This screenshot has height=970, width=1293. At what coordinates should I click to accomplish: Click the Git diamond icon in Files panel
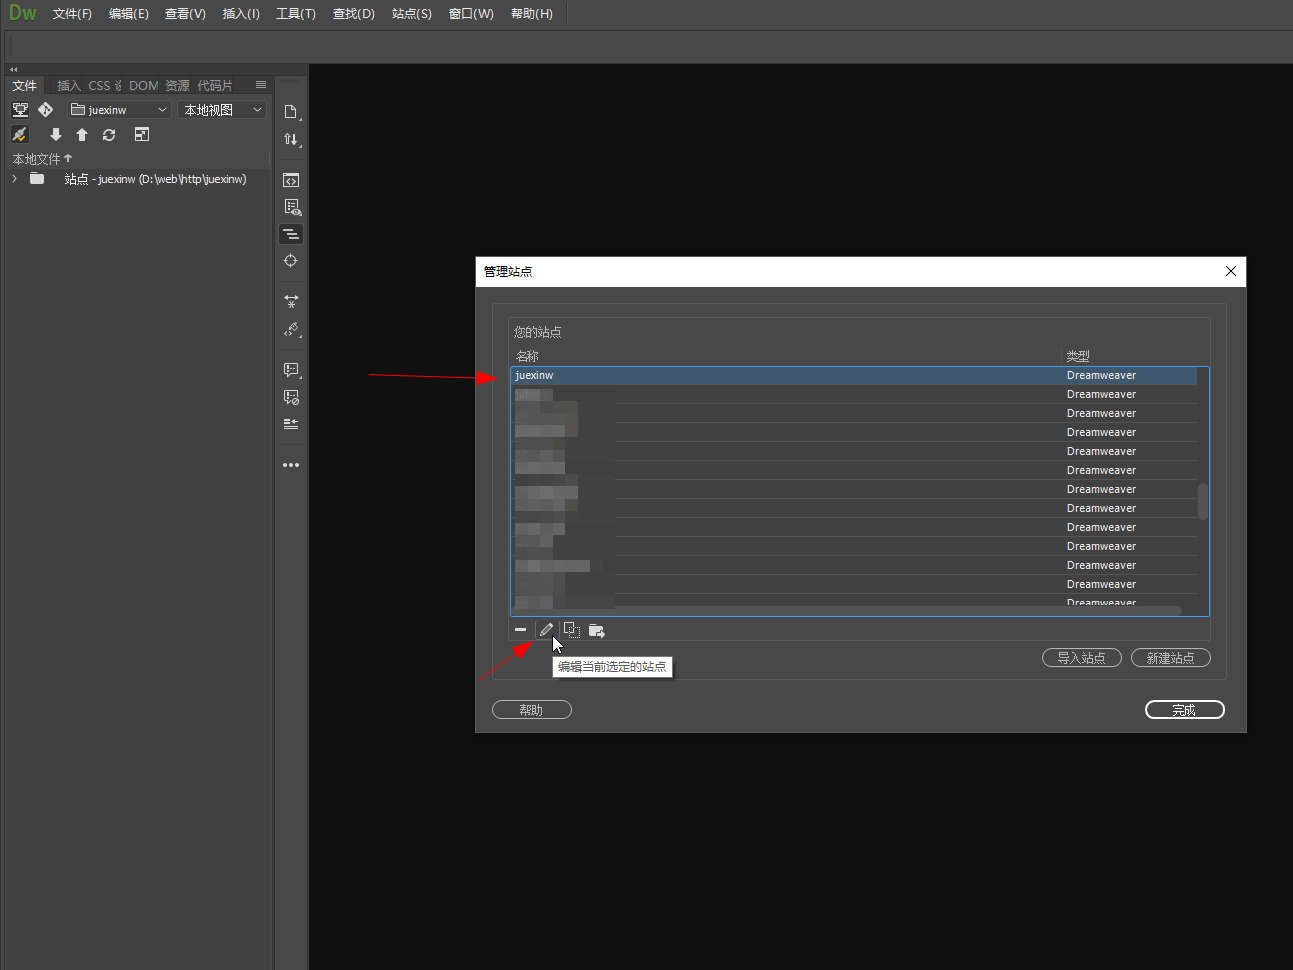[45, 110]
